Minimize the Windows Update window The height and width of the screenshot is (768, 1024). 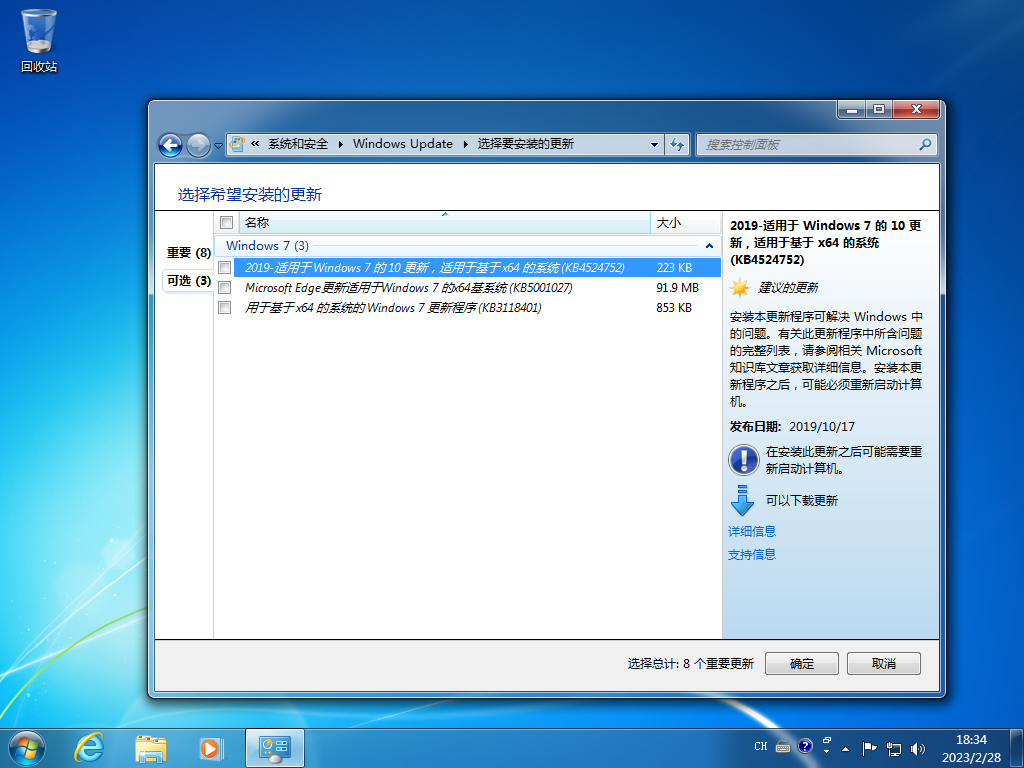tap(852, 109)
